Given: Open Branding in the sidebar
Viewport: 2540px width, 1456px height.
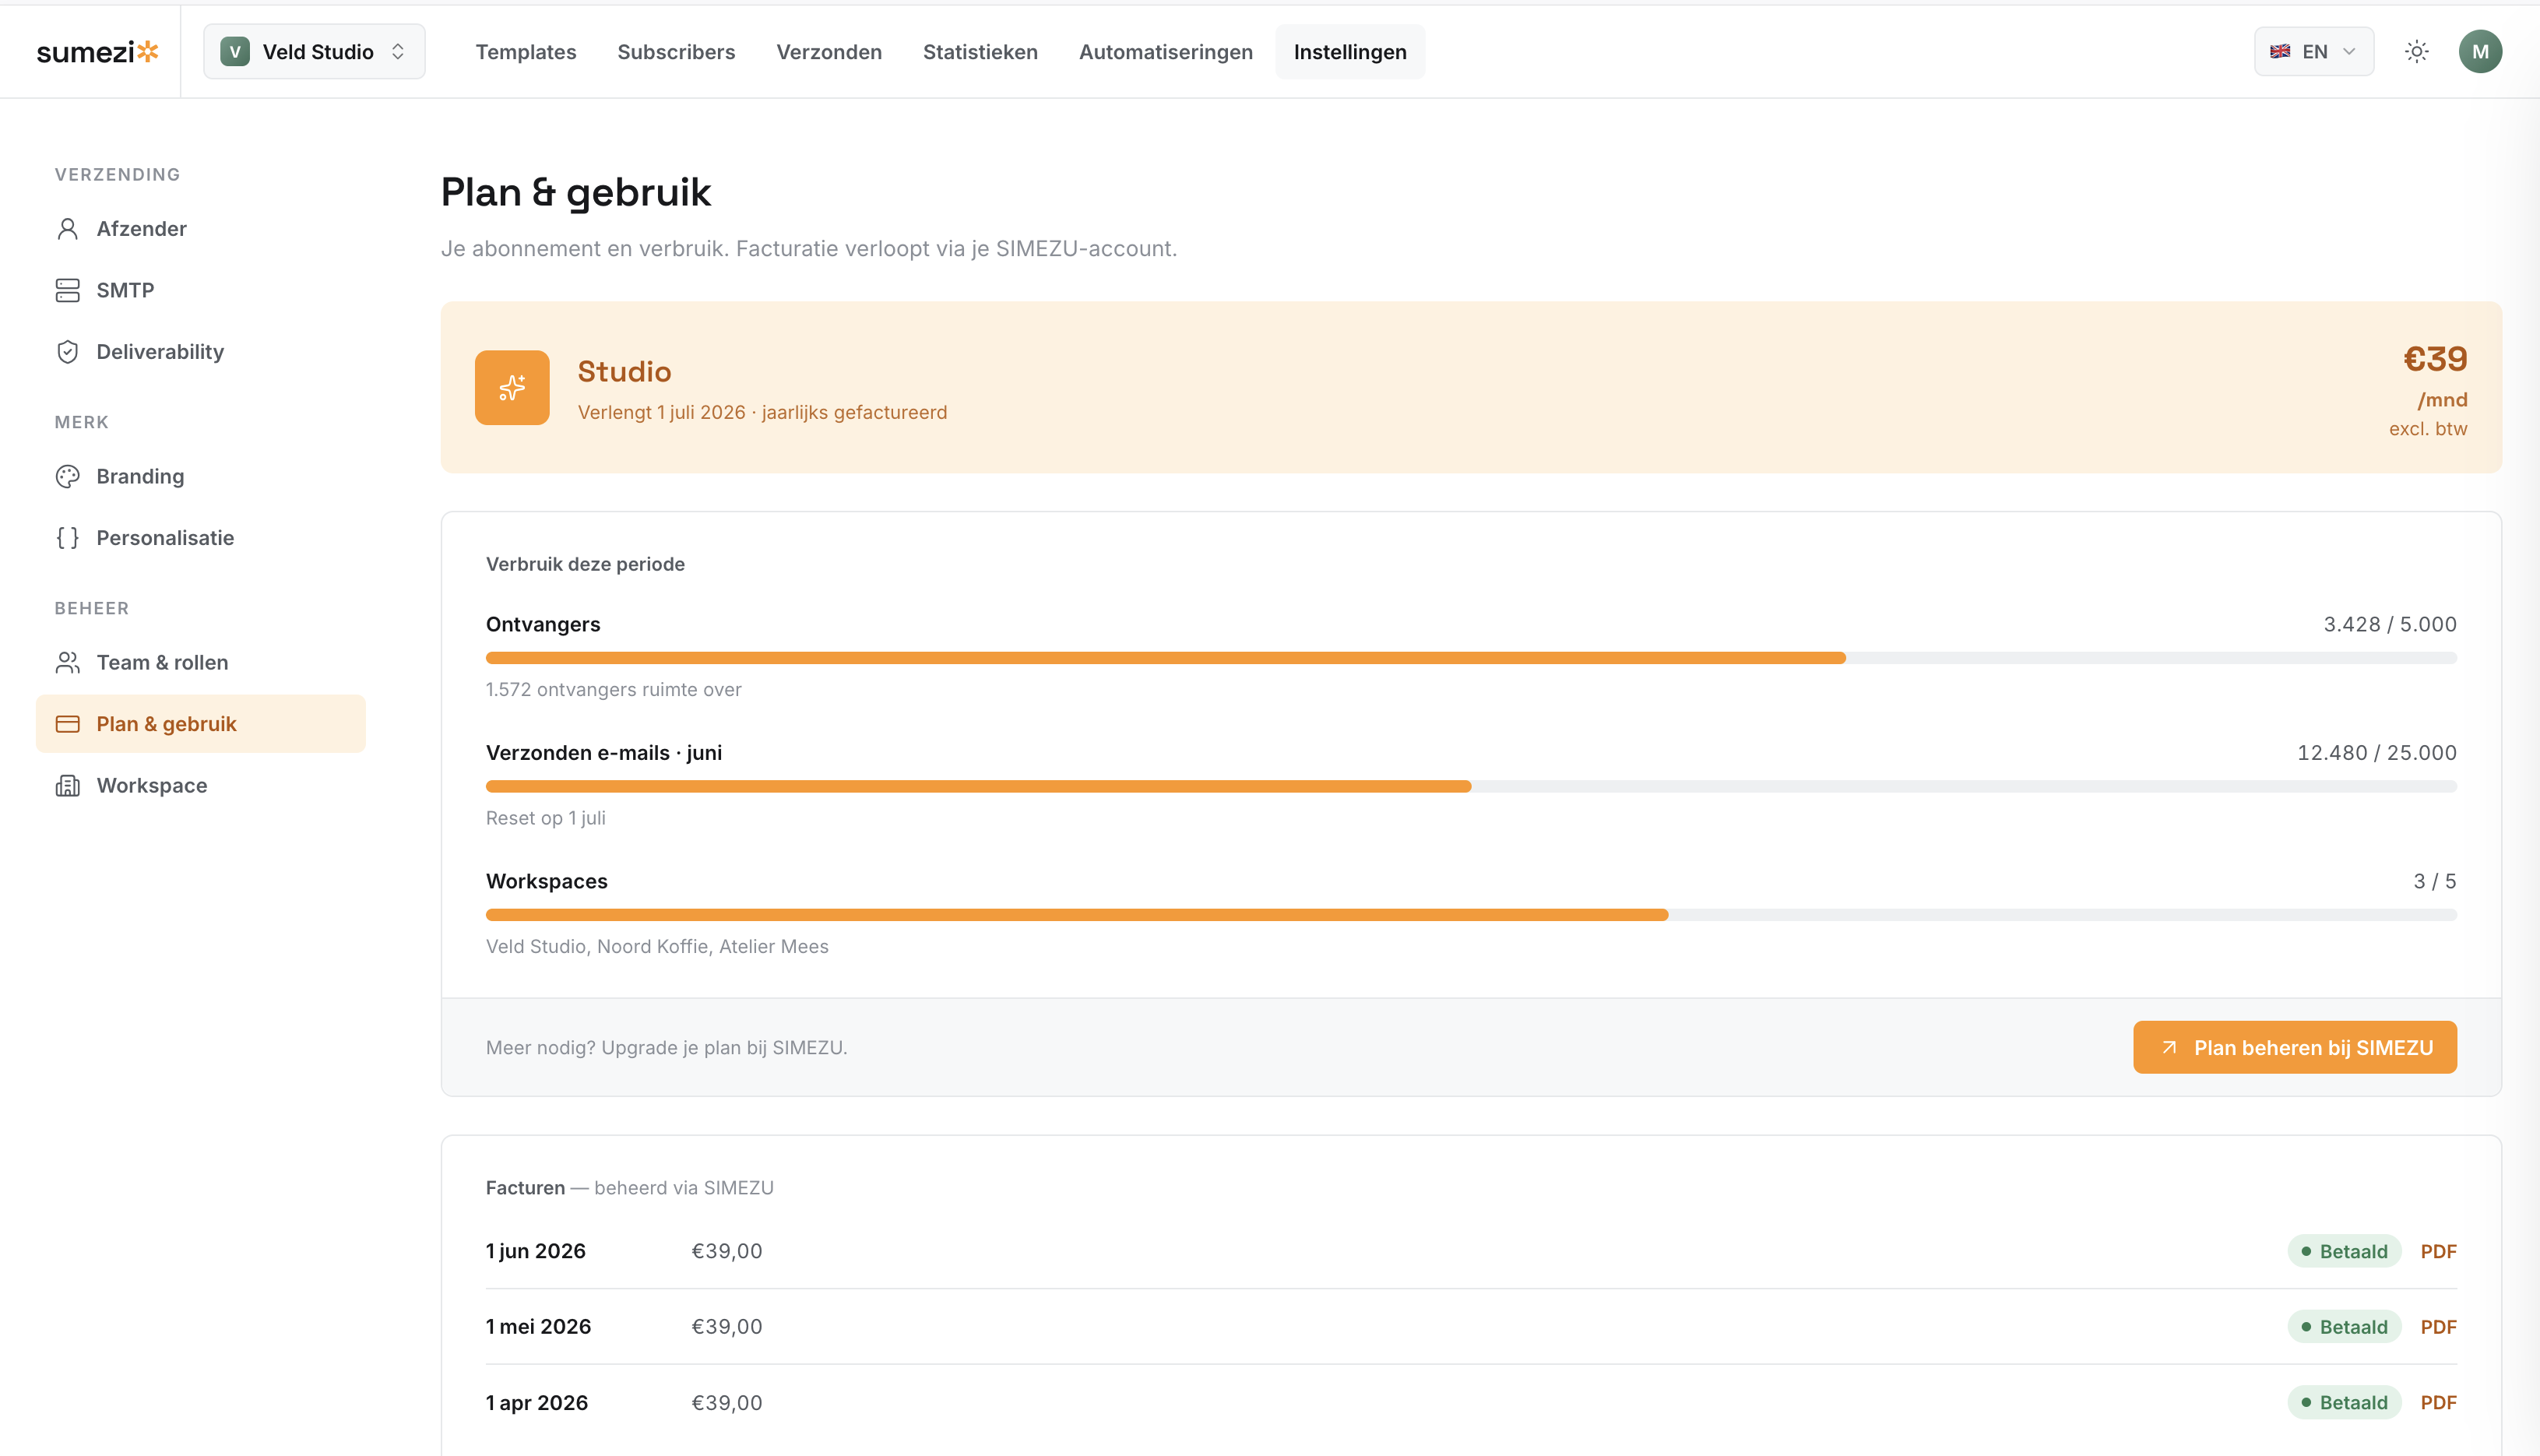Looking at the screenshot, I should click(x=201, y=476).
